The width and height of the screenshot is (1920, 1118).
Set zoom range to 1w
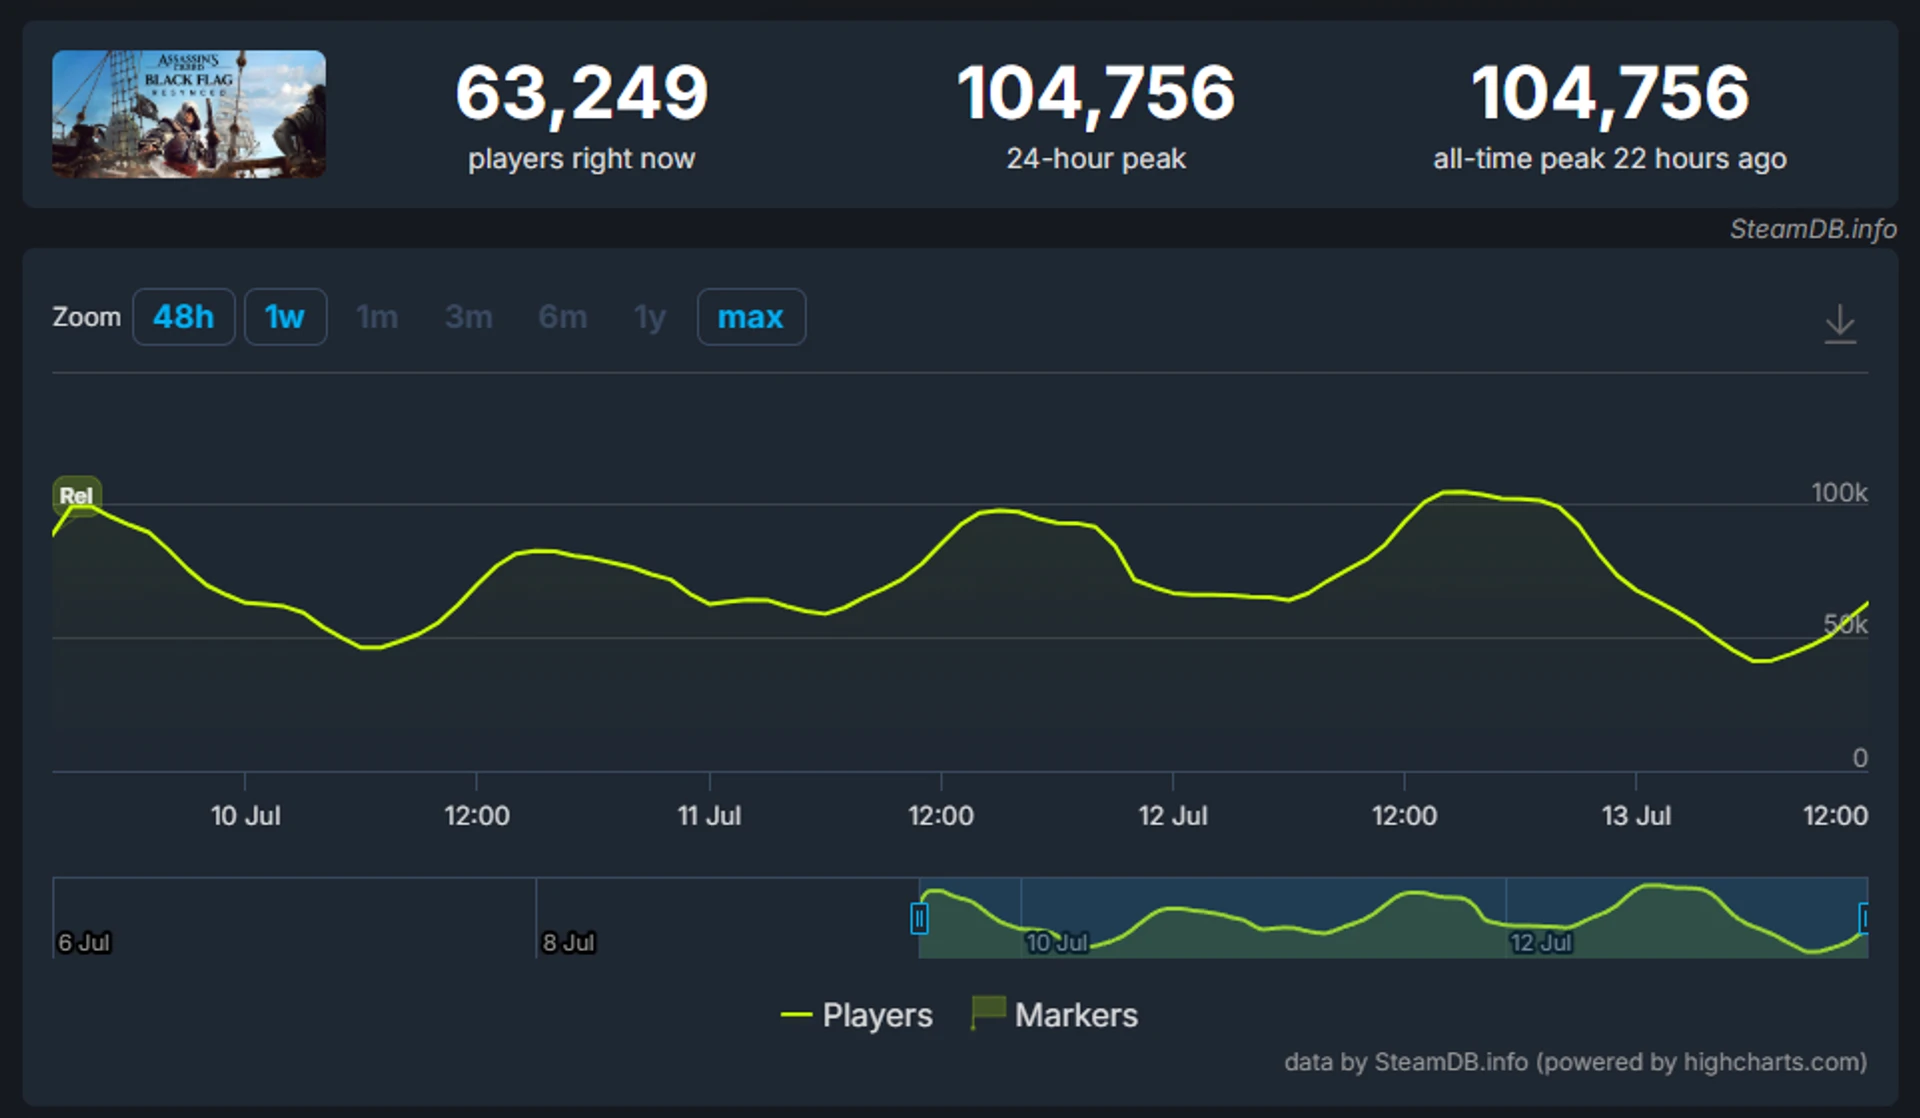(x=285, y=317)
